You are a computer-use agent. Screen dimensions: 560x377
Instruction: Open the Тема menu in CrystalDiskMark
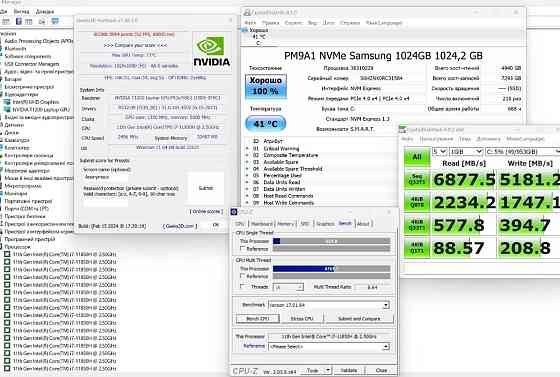465,139
